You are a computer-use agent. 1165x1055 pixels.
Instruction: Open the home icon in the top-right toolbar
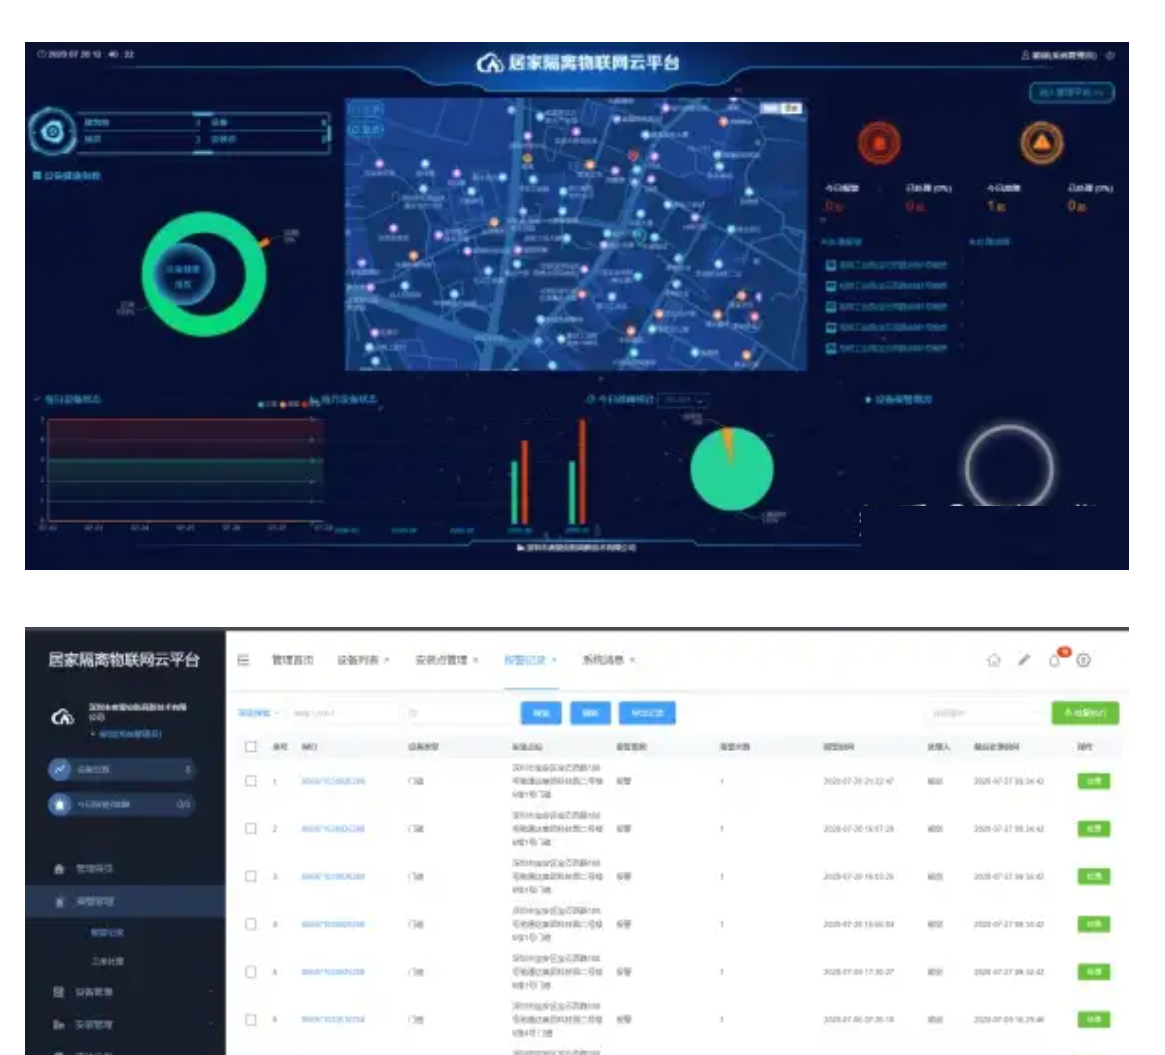click(993, 660)
